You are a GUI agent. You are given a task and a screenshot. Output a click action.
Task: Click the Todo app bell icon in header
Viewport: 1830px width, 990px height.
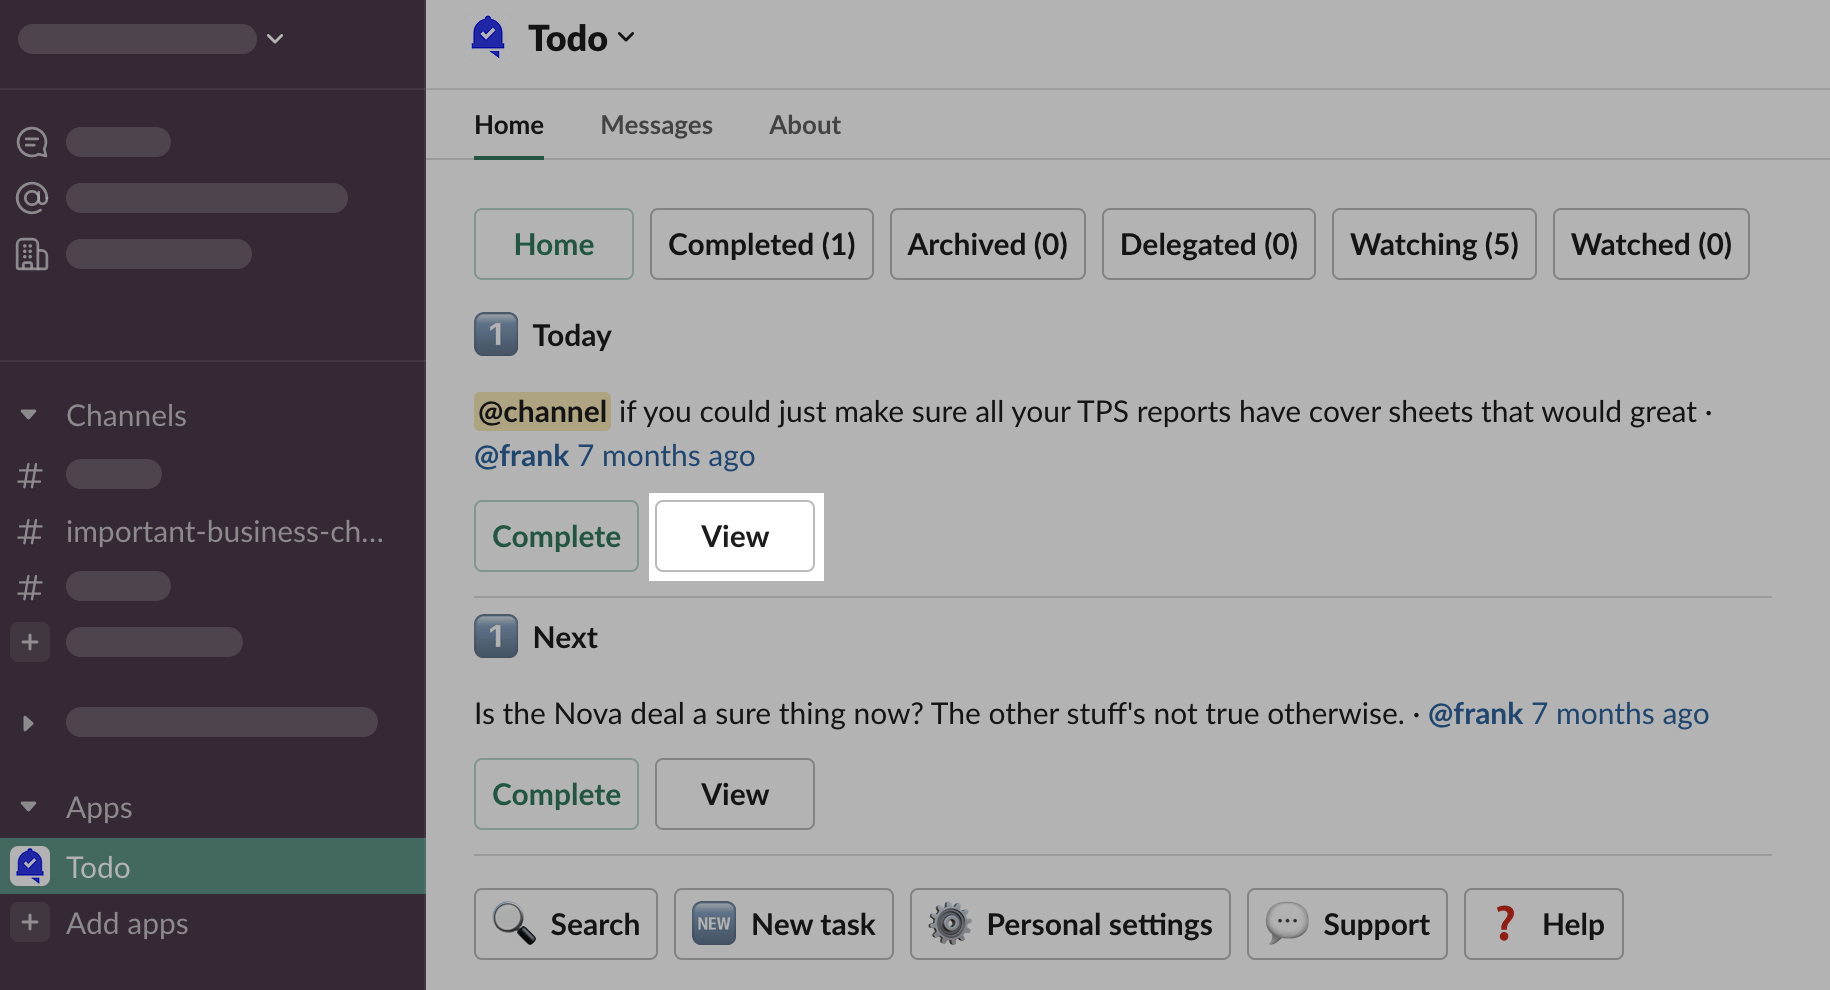488,37
